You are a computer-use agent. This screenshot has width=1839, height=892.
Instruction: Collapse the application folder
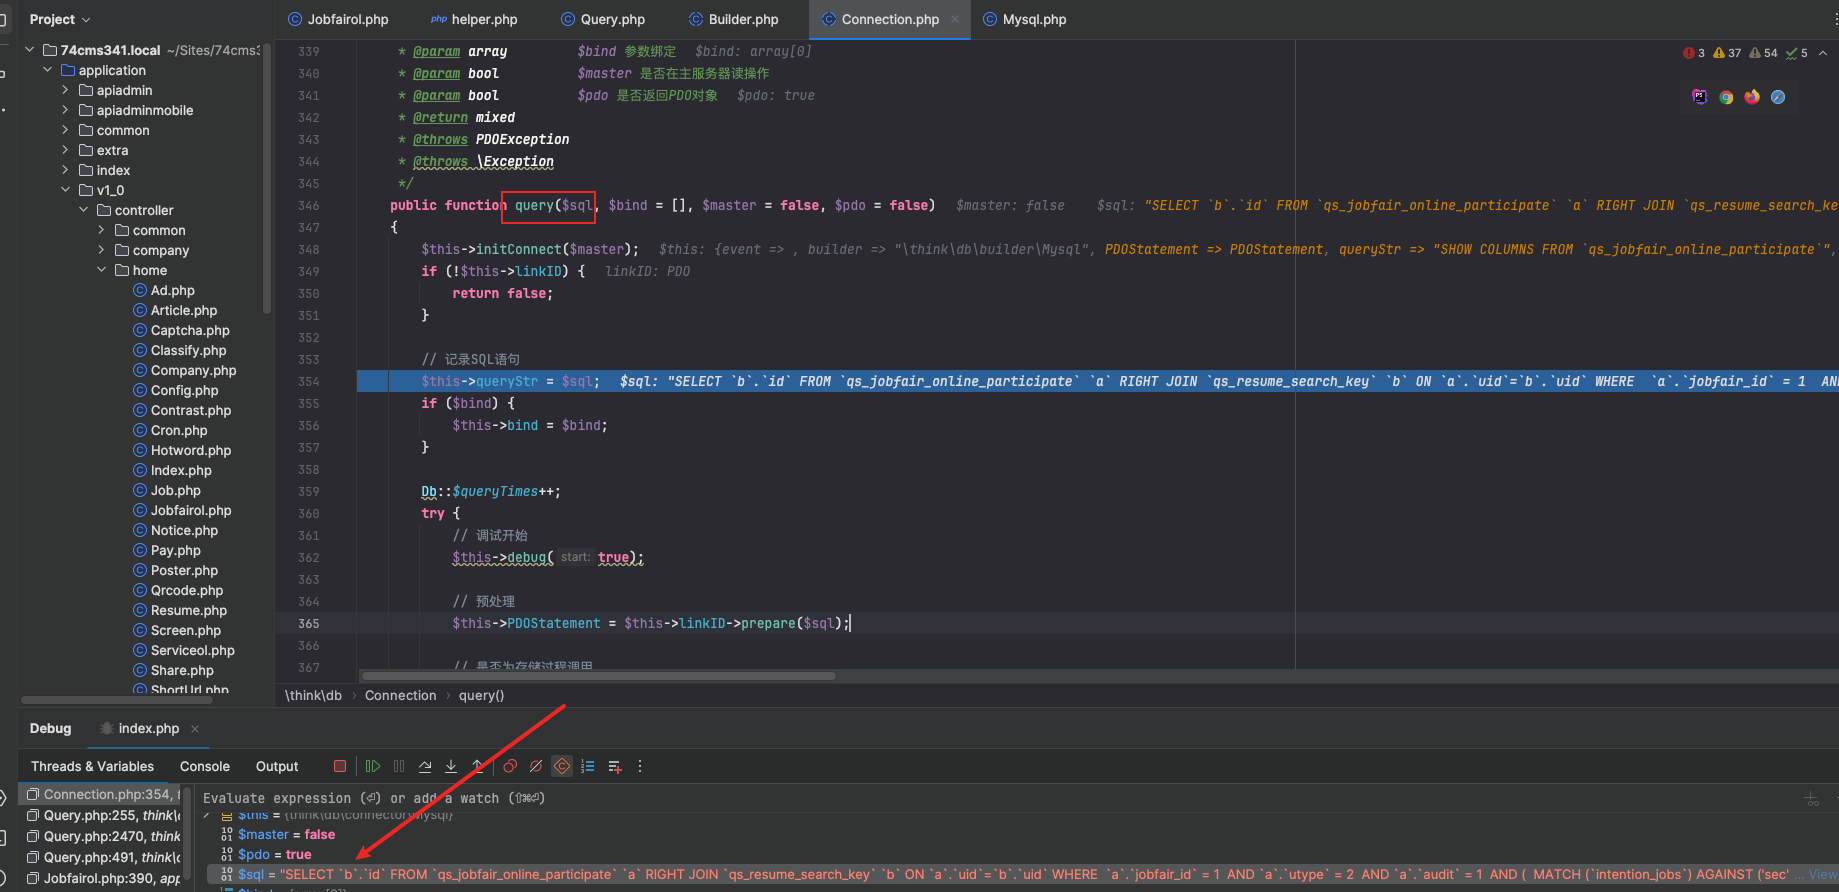(x=47, y=70)
